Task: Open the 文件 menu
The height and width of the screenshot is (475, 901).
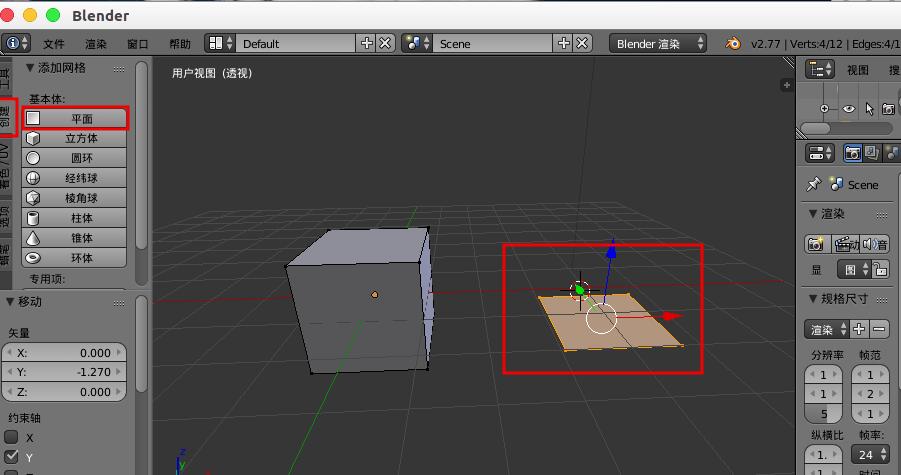Action: click(53, 44)
